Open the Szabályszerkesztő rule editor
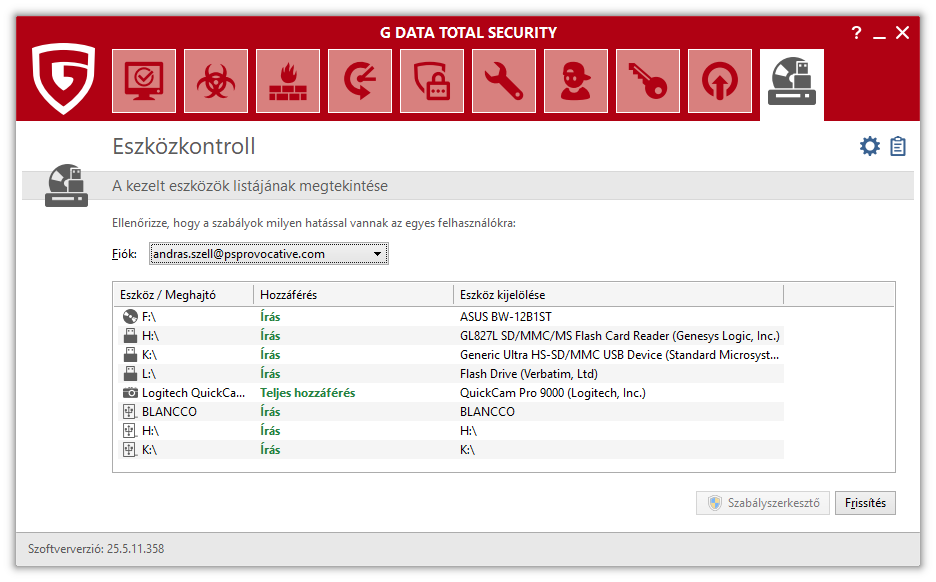The height and width of the screenshot is (582, 936). coord(763,503)
